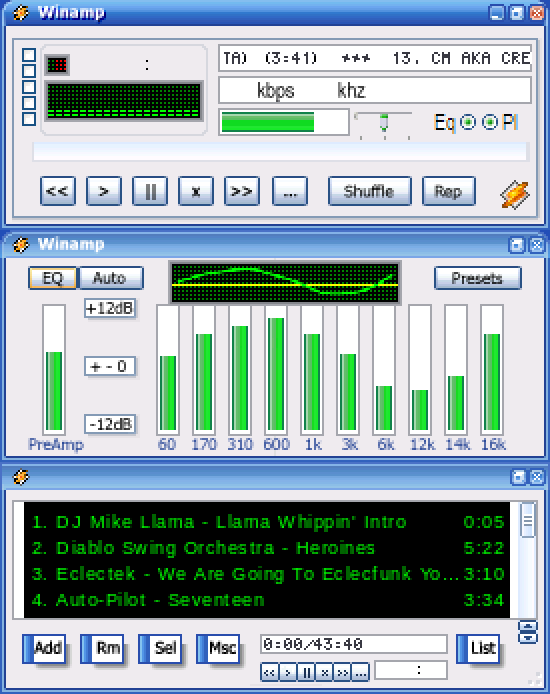Toggle the first clutter-bar checkbox in main window
The width and height of the screenshot is (550, 694).
point(29,55)
